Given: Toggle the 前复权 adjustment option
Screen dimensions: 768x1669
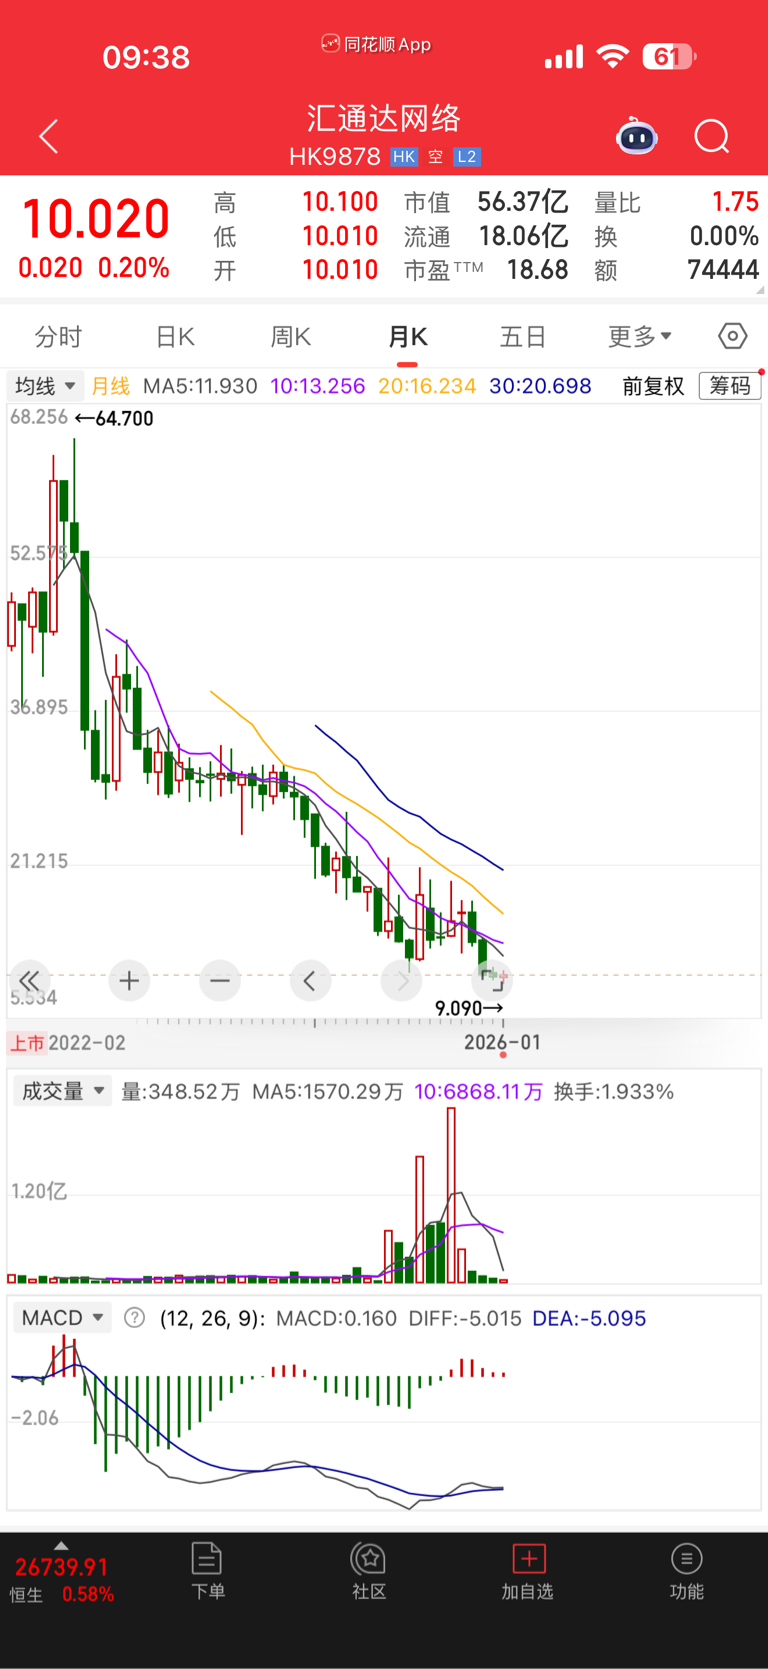Looking at the screenshot, I should [653, 386].
